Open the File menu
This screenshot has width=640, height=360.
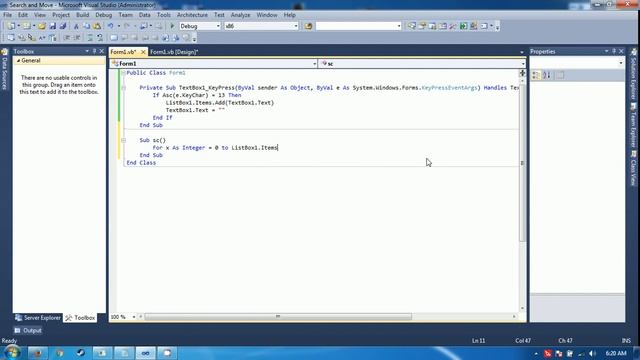[7, 15]
